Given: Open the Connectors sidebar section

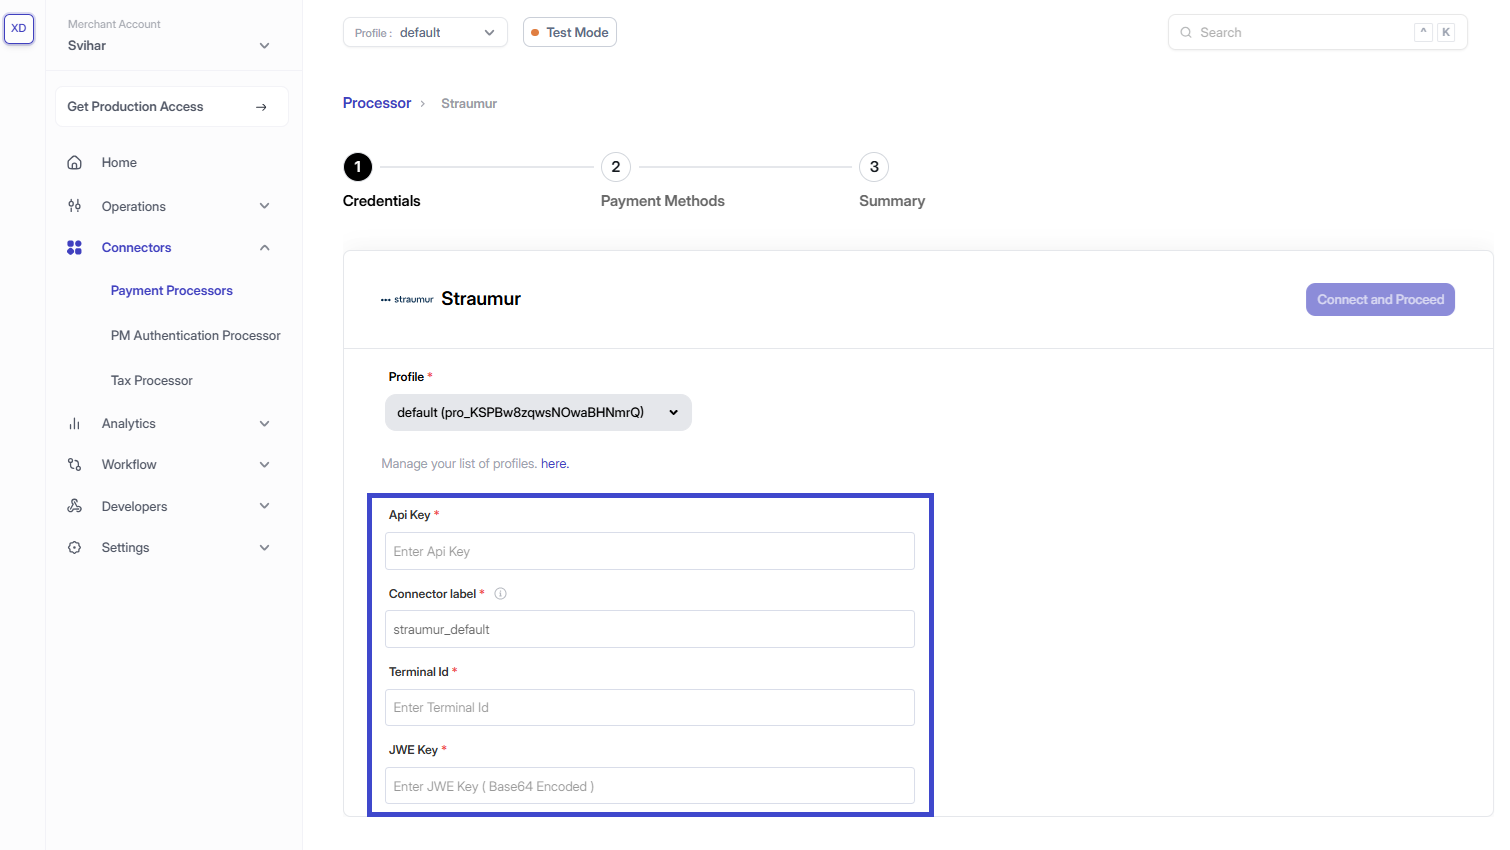Looking at the screenshot, I should [x=136, y=248].
